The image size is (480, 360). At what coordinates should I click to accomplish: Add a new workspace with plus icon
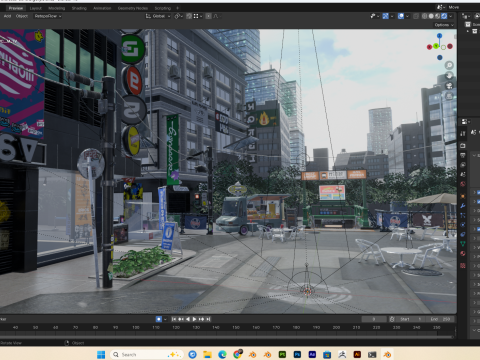tap(177, 8)
